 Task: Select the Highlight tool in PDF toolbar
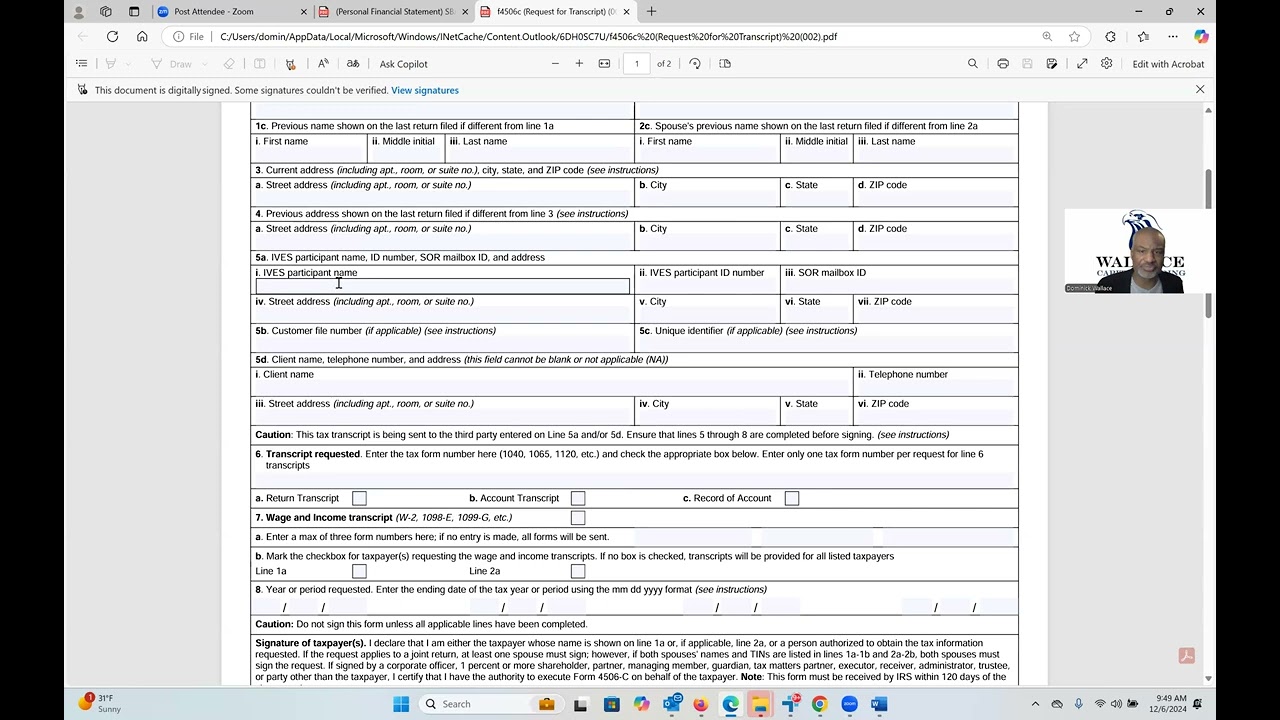tap(111, 64)
